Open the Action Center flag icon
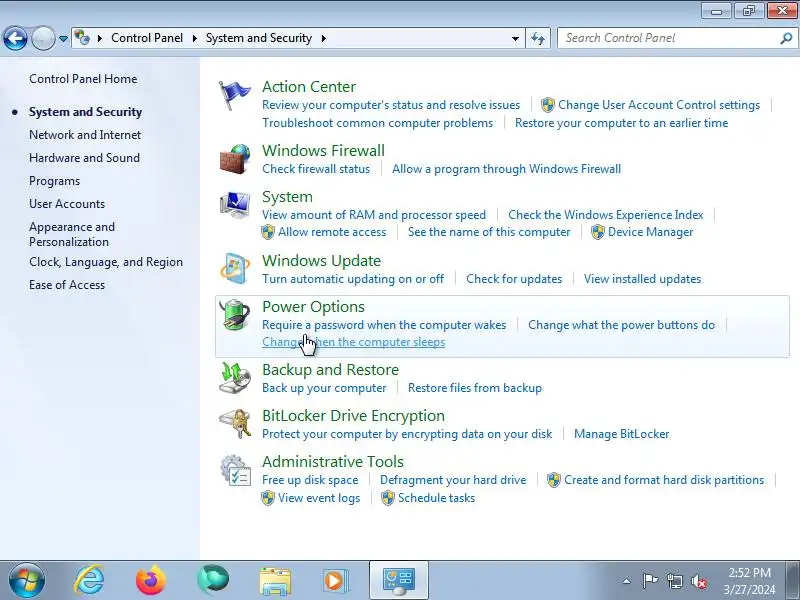 (235, 95)
